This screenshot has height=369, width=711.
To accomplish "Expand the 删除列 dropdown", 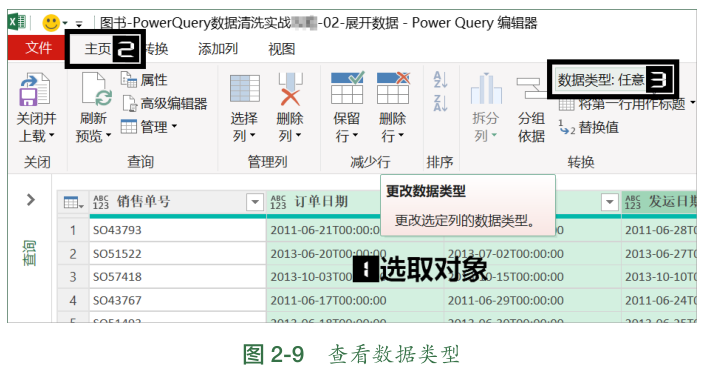I will click(x=298, y=135).
